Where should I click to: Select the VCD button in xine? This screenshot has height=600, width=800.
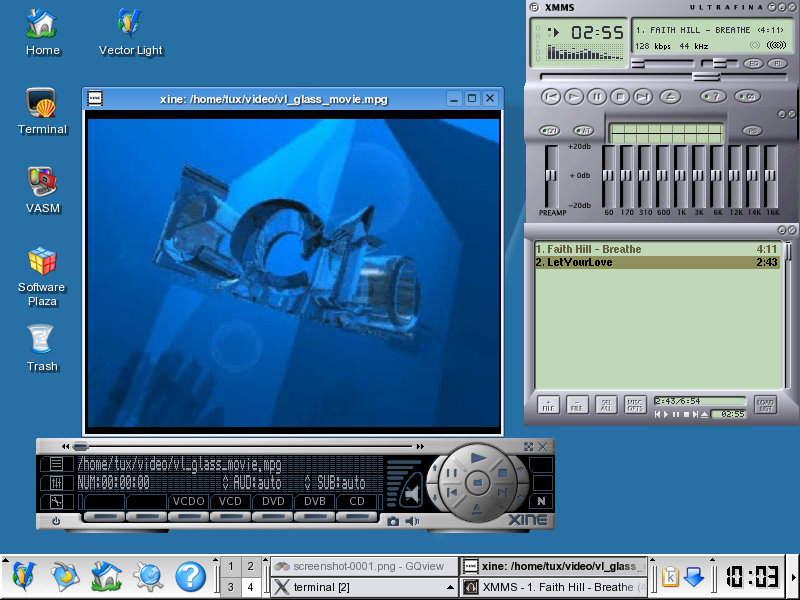coord(231,502)
